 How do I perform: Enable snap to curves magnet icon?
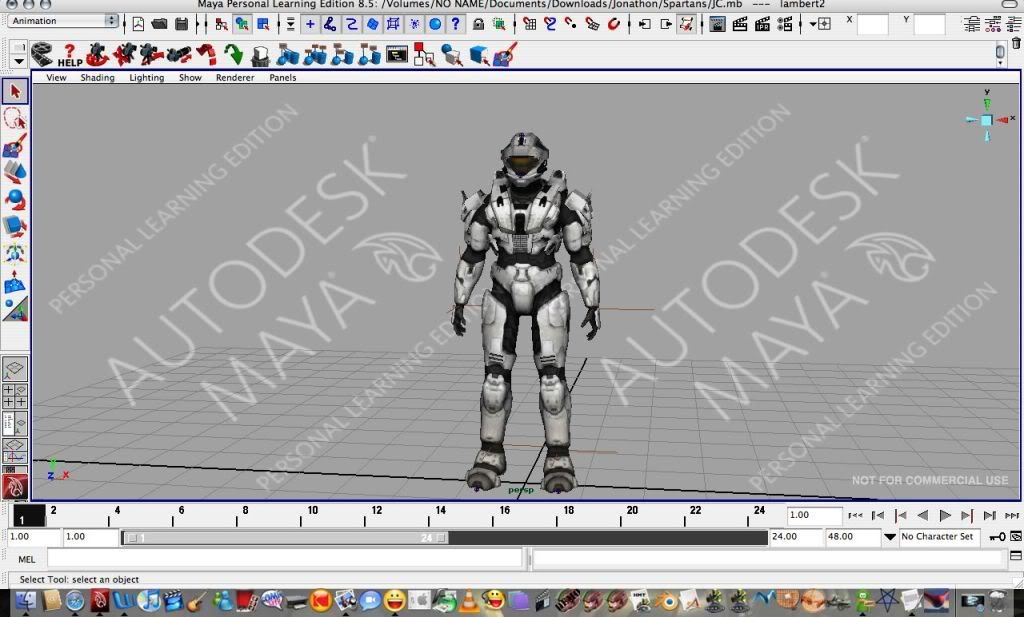551,25
